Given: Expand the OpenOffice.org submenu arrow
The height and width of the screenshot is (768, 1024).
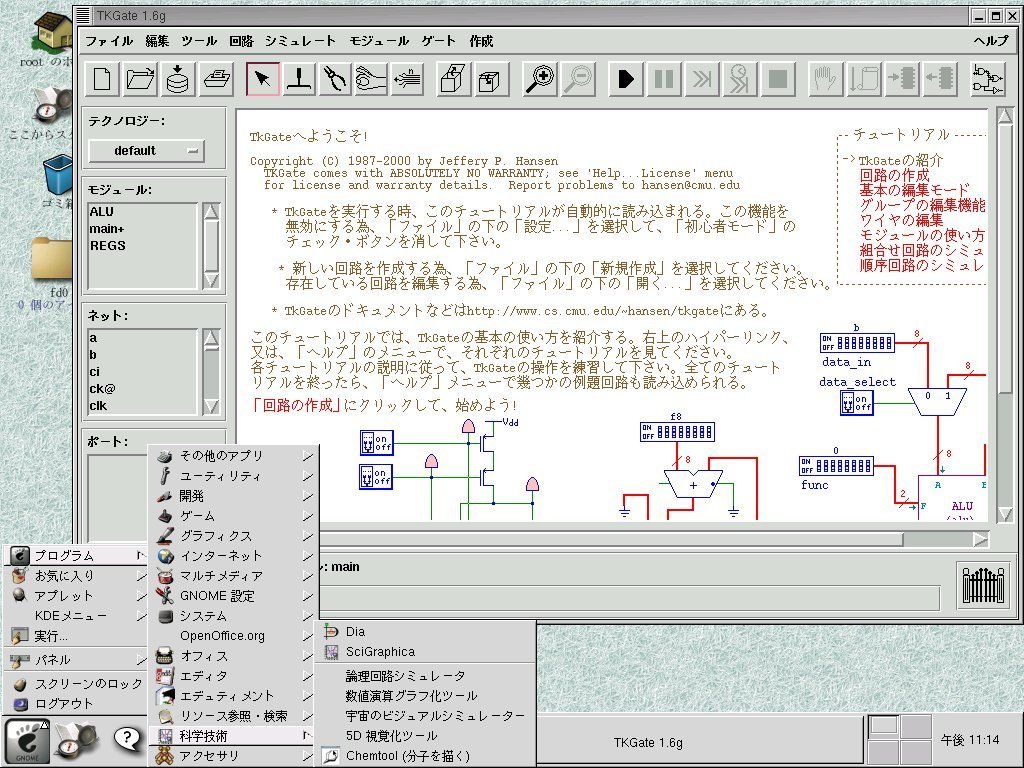Looking at the screenshot, I should click(x=308, y=636).
